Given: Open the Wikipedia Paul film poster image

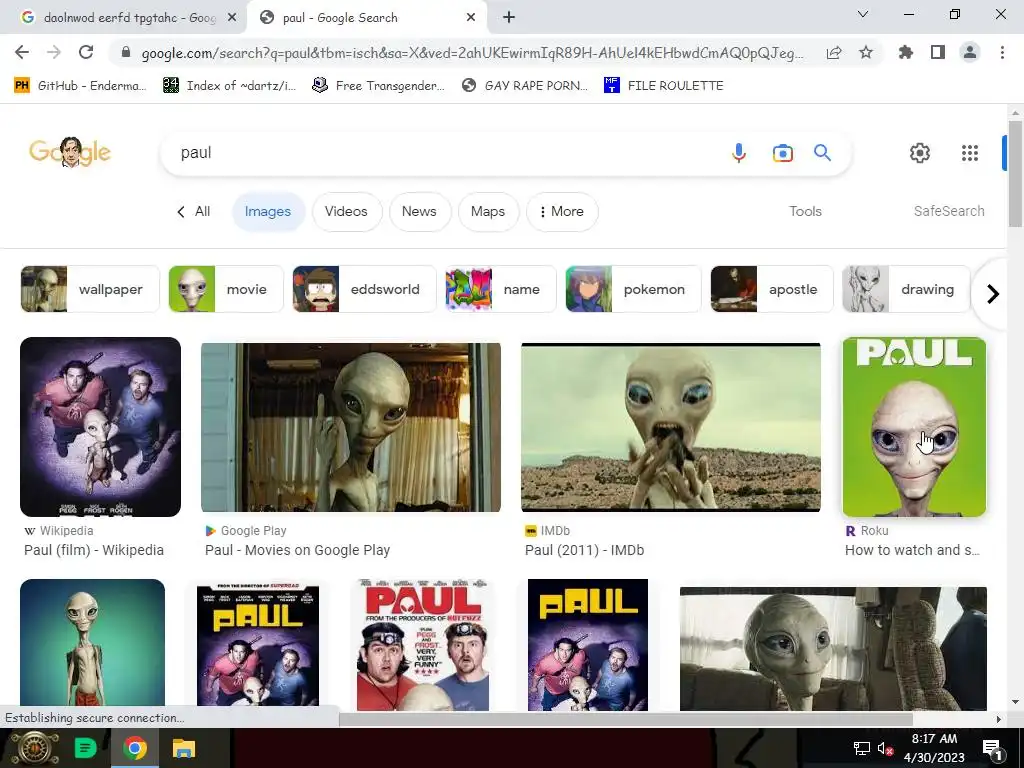Looking at the screenshot, I should pyautogui.click(x=101, y=426).
